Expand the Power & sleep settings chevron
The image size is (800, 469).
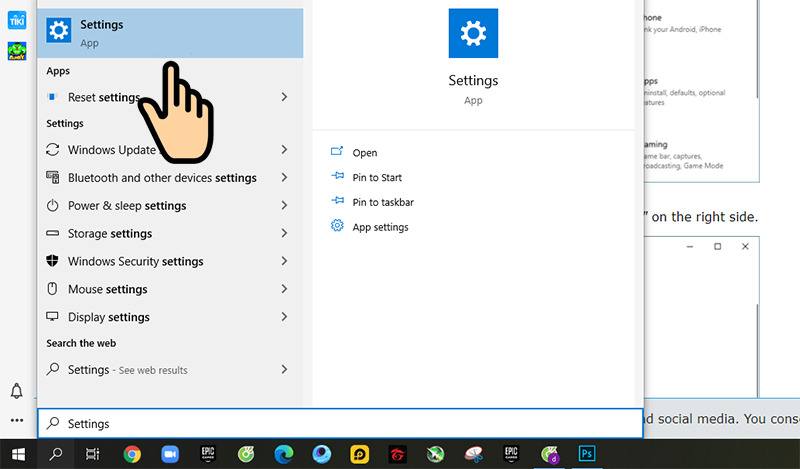(x=284, y=205)
